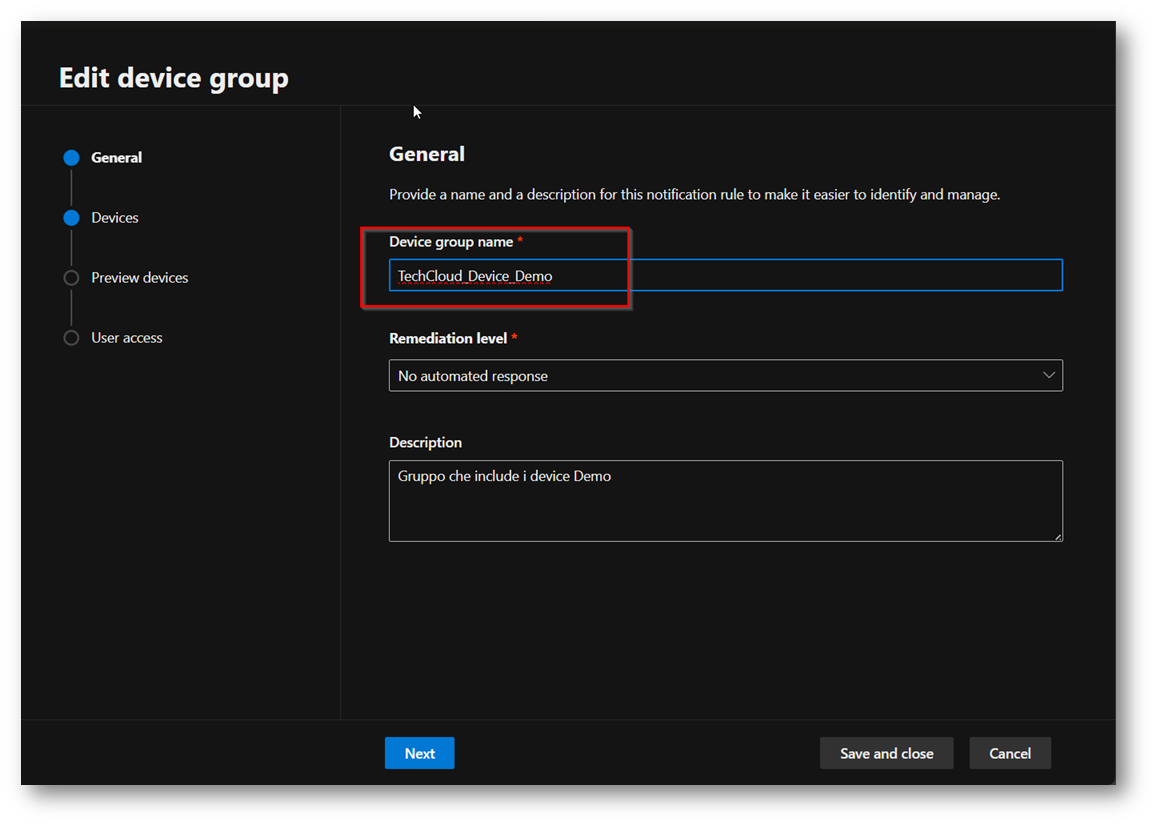Go to the General step label
The width and height of the screenshot is (1158, 827).
click(x=116, y=158)
